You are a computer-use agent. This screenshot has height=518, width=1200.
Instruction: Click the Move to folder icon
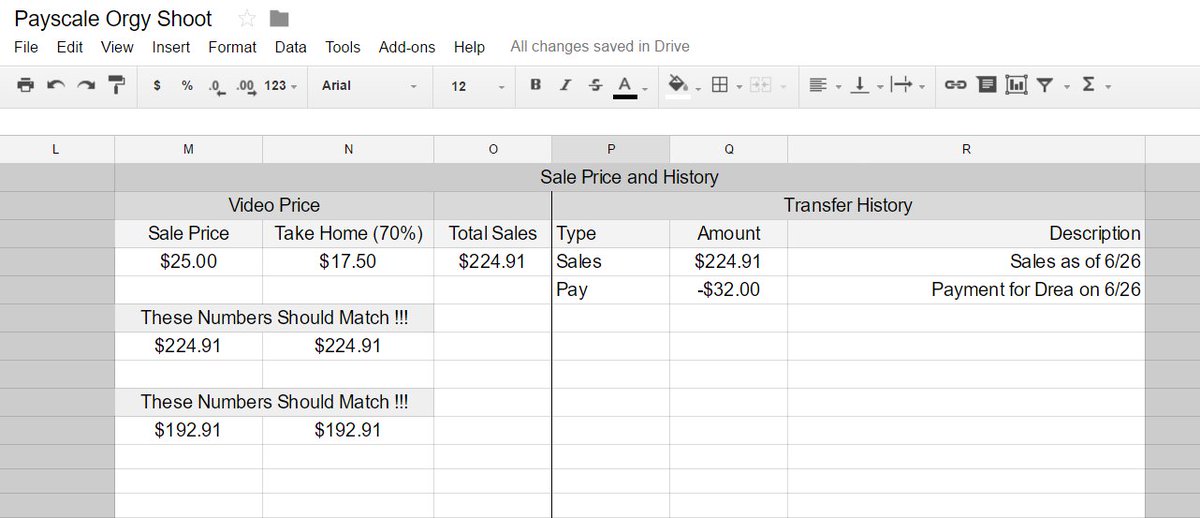(x=279, y=19)
